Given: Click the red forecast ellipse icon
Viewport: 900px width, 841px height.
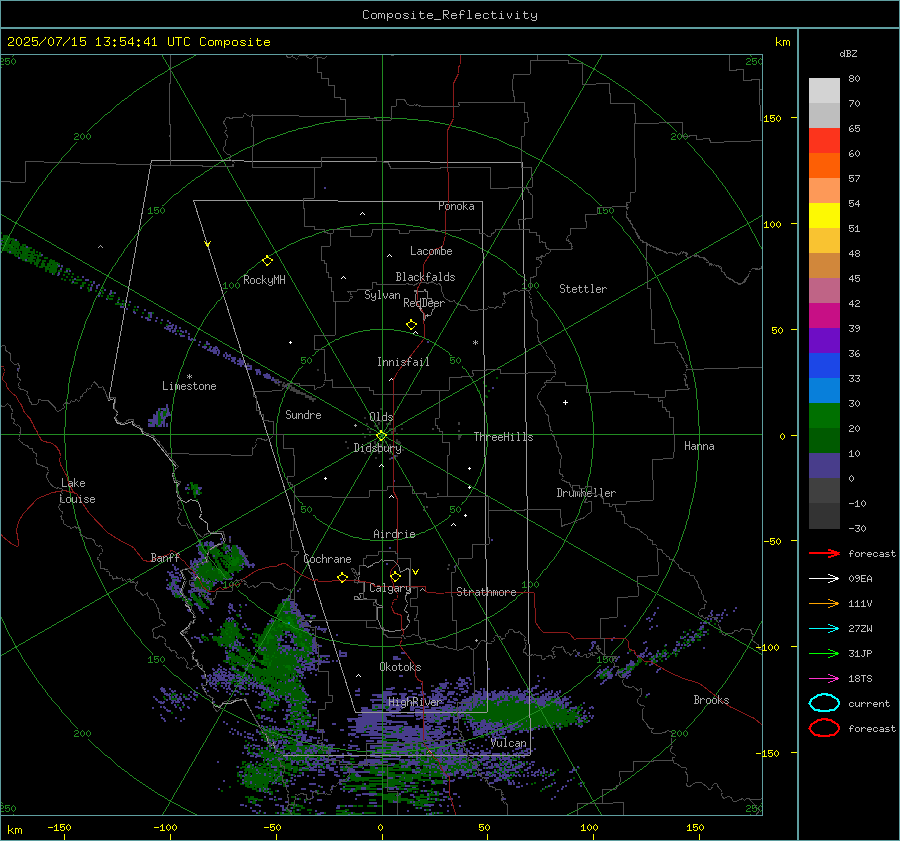Looking at the screenshot, I should [824, 728].
